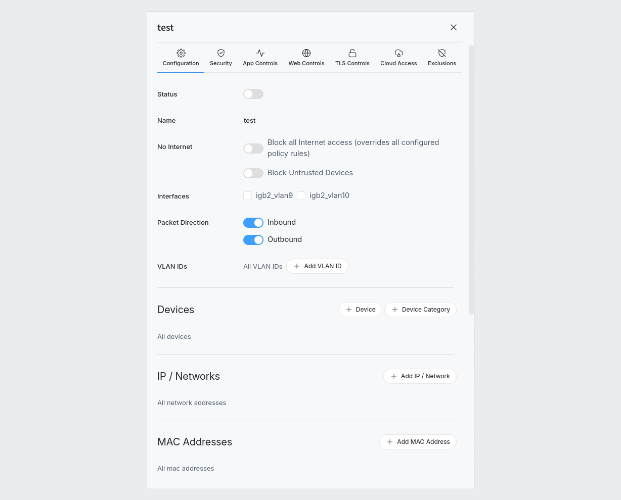Enable Block all Internet access toggle
The image size is (621, 500).
[x=253, y=148]
